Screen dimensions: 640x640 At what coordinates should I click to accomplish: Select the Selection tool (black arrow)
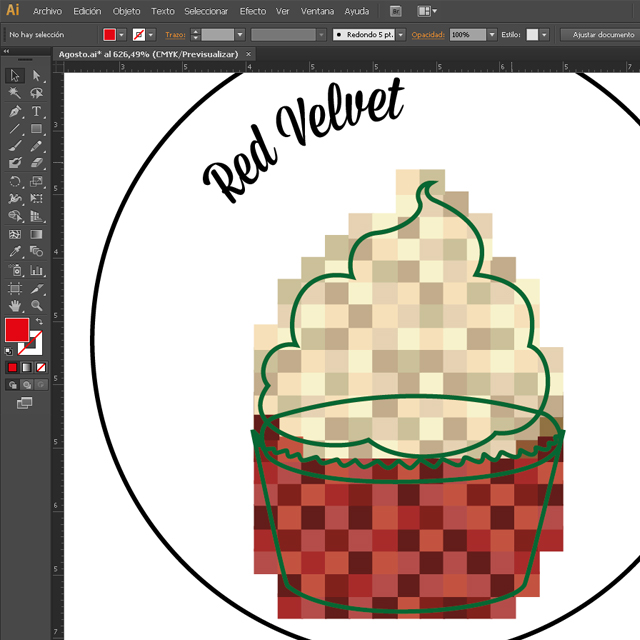pyautogui.click(x=15, y=76)
